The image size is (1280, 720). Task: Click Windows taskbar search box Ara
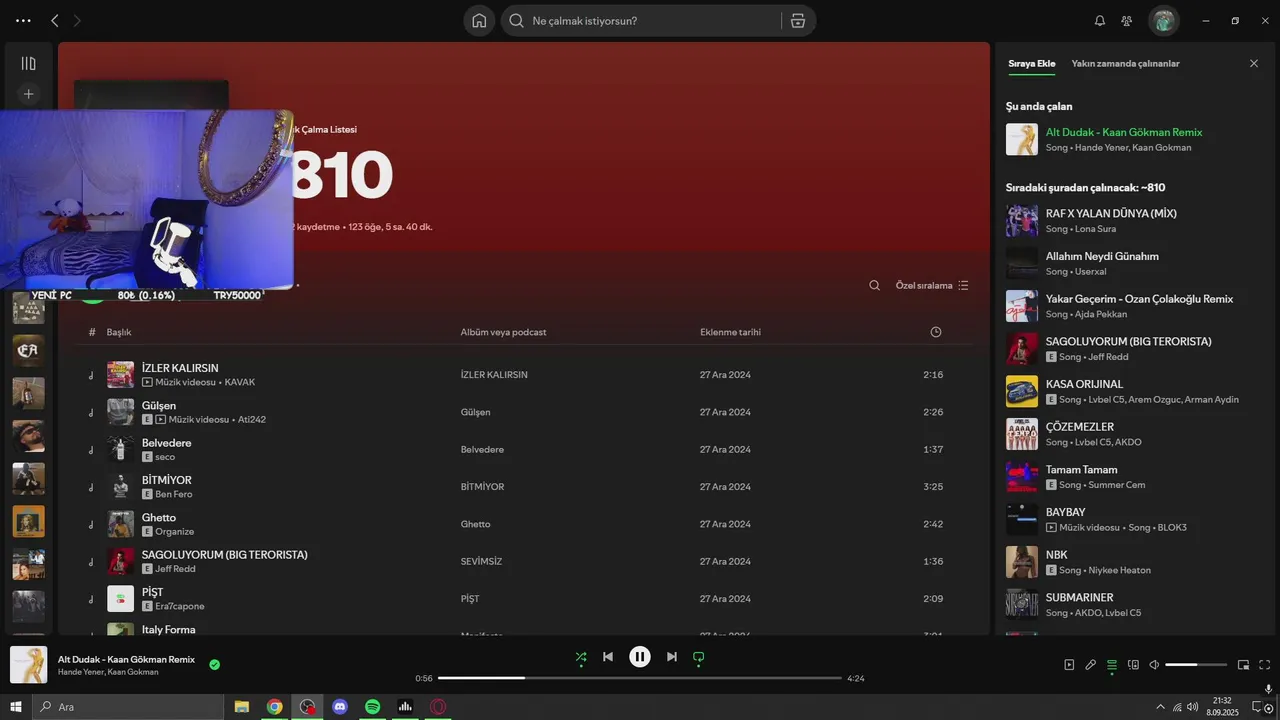(128, 706)
